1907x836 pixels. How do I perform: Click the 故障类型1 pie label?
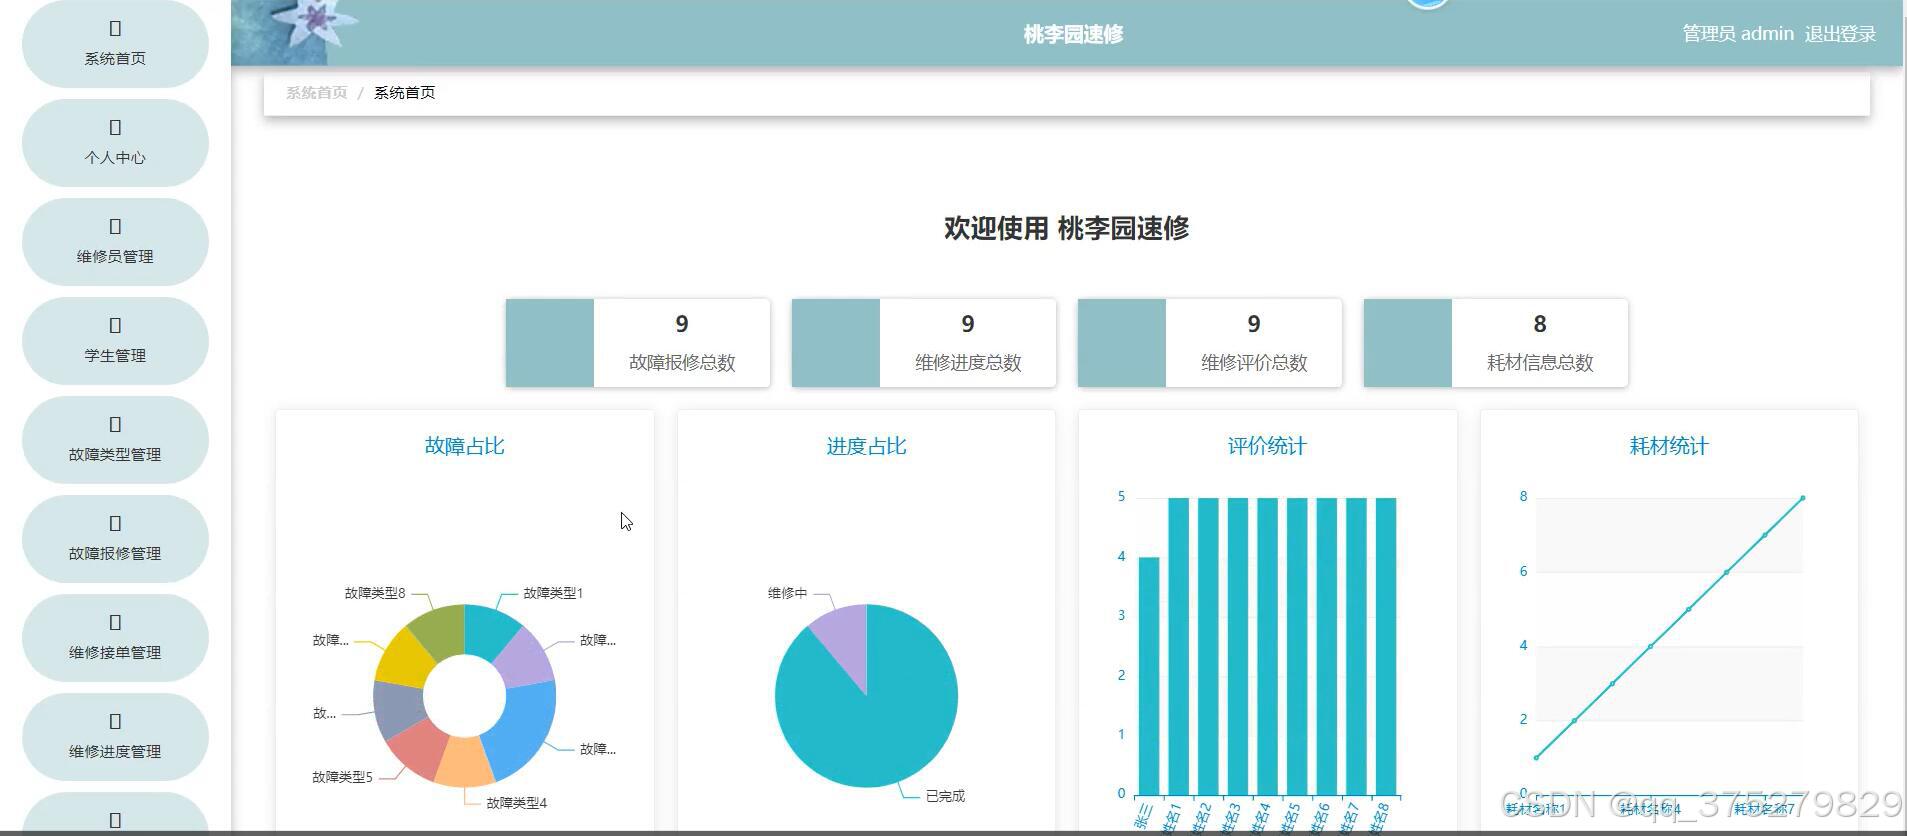[x=553, y=593]
